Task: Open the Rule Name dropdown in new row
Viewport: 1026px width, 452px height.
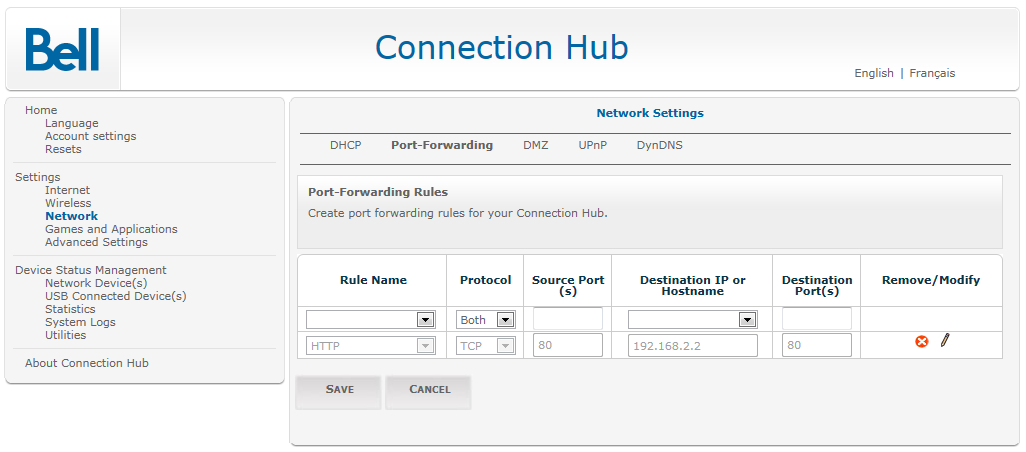Action: (370, 319)
